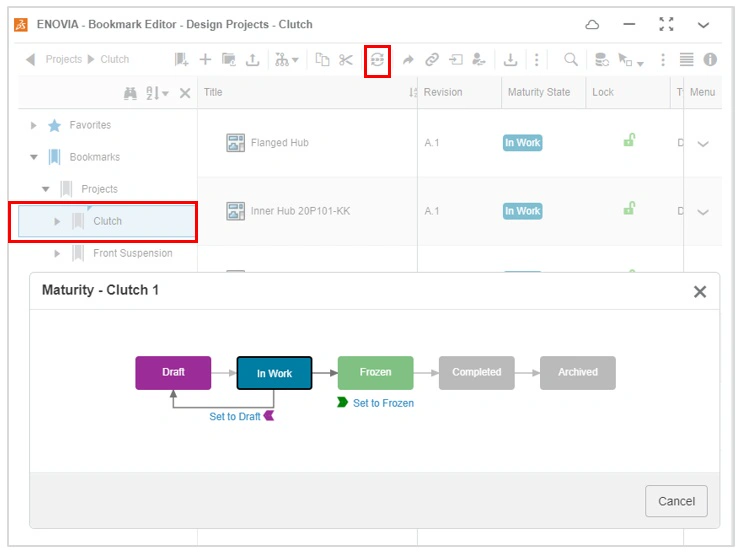The width and height of the screenshot is (742, 553).
Task: Open the row menu chevron for Inner Hub
Action: [x=703, y=212]
